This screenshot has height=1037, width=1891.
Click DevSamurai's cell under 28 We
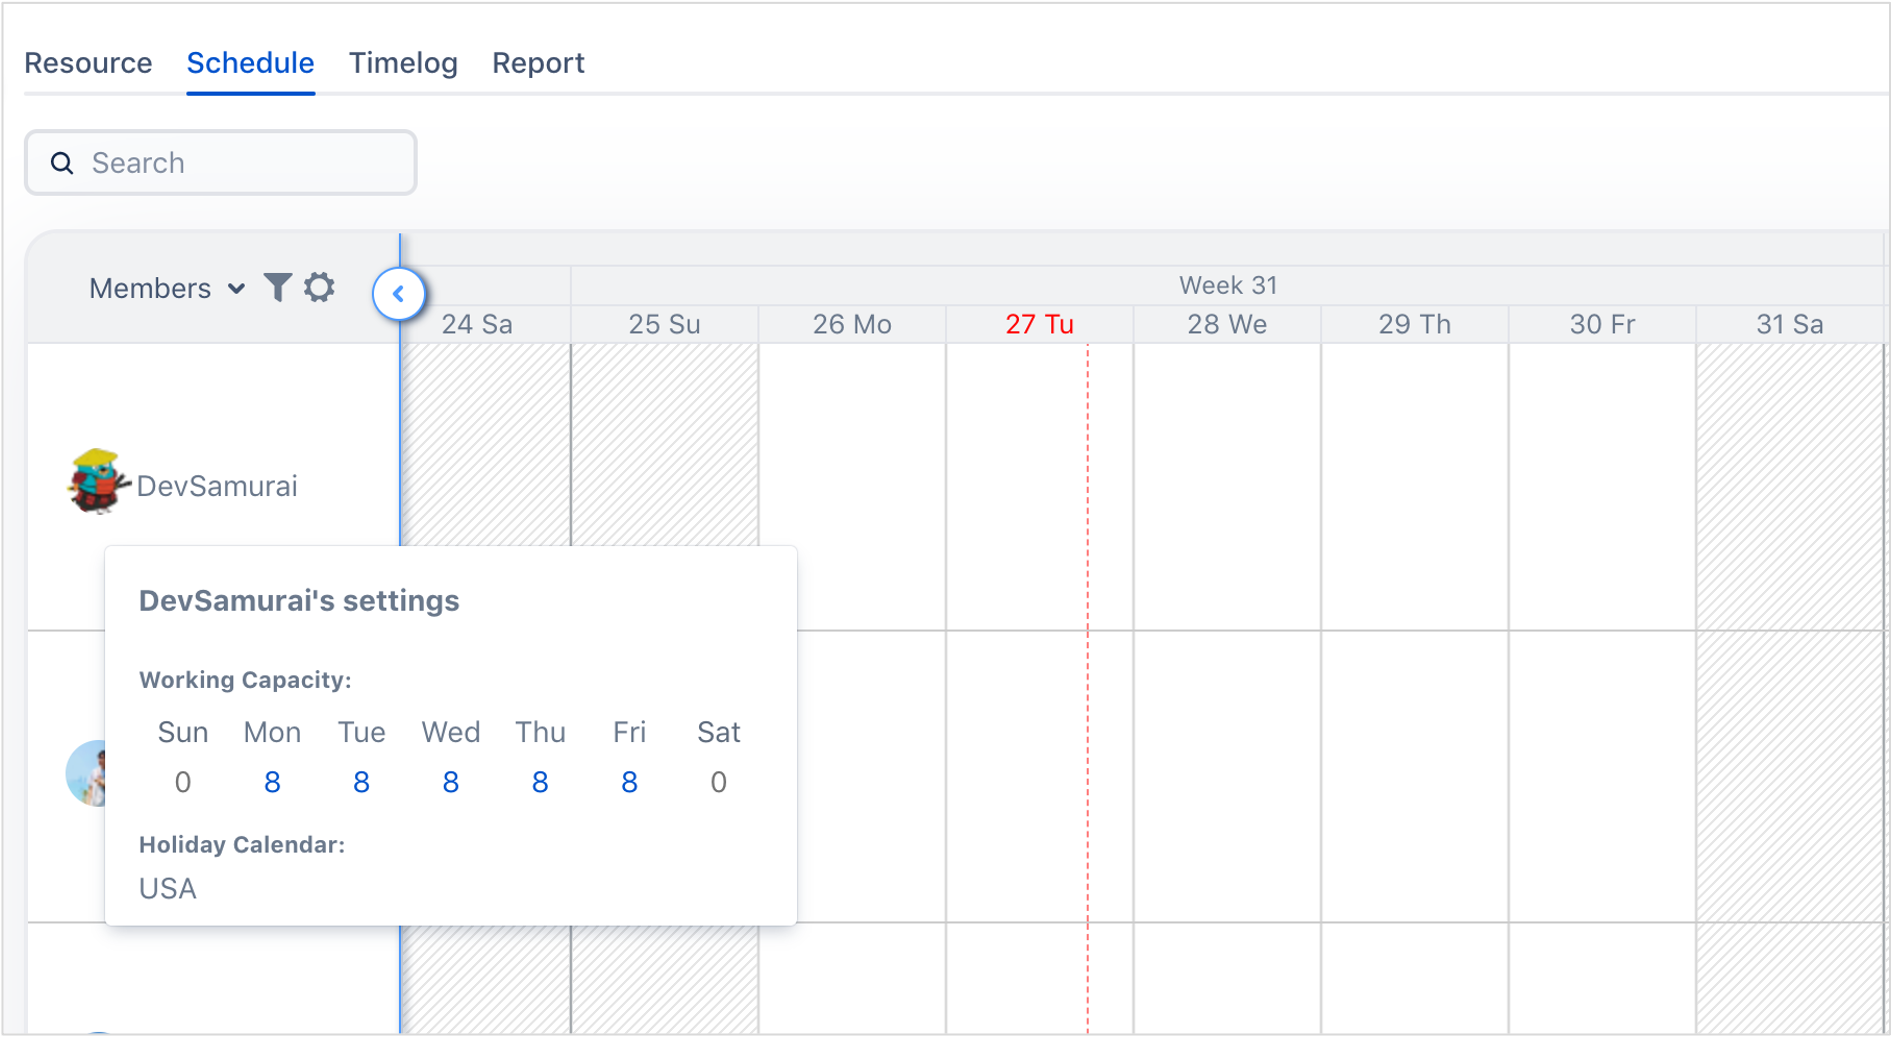click(1227, 486)
